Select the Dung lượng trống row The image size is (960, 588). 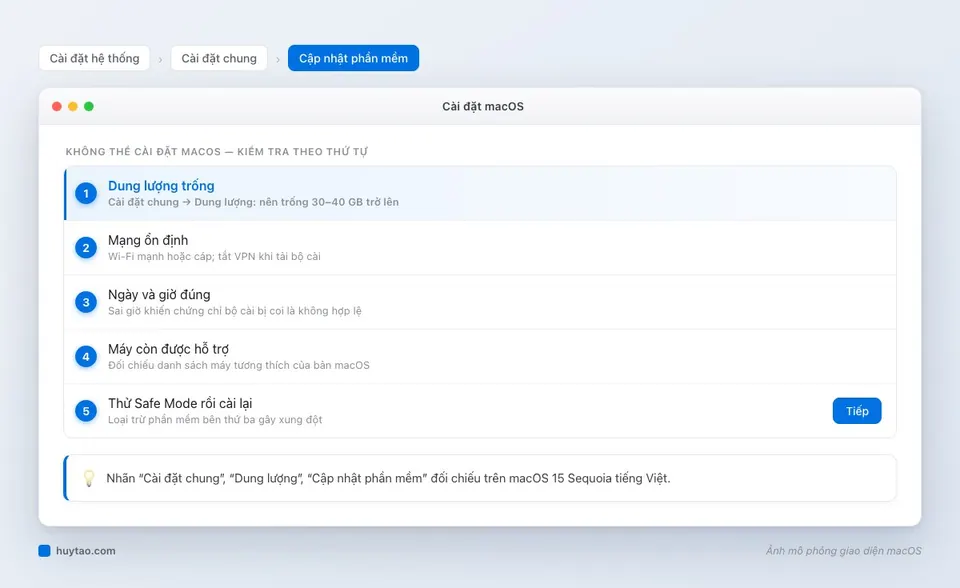click(480, 194)
